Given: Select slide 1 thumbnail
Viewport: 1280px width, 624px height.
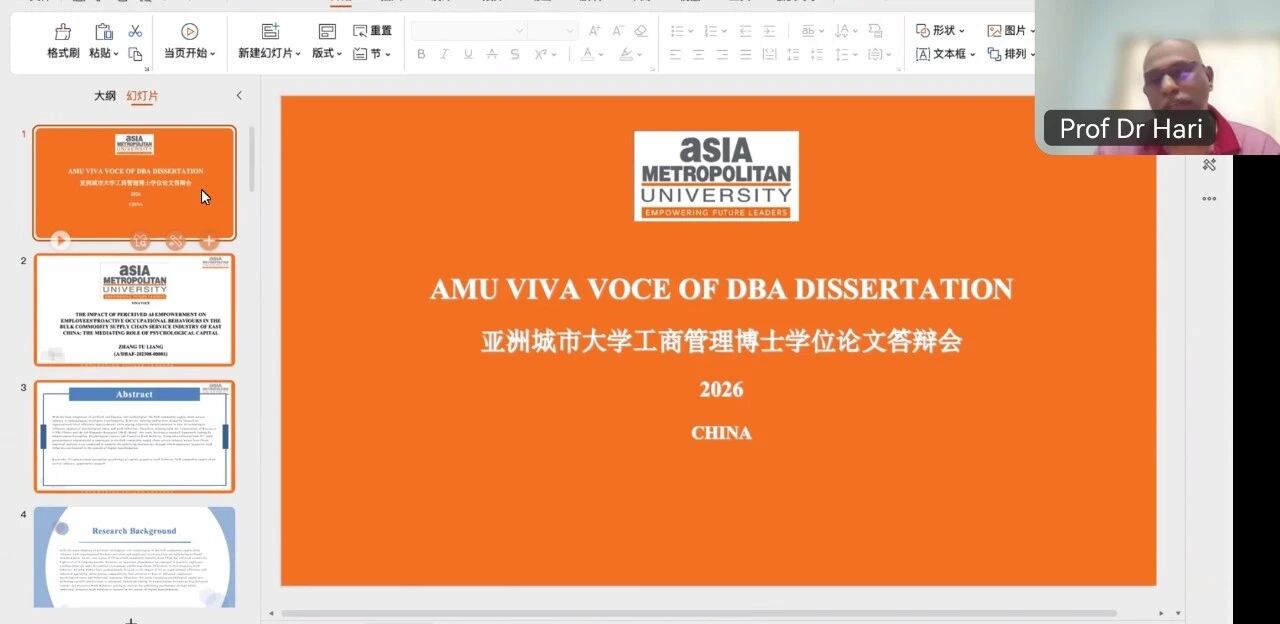Looking at the screenshot, I should pos(135,183).
